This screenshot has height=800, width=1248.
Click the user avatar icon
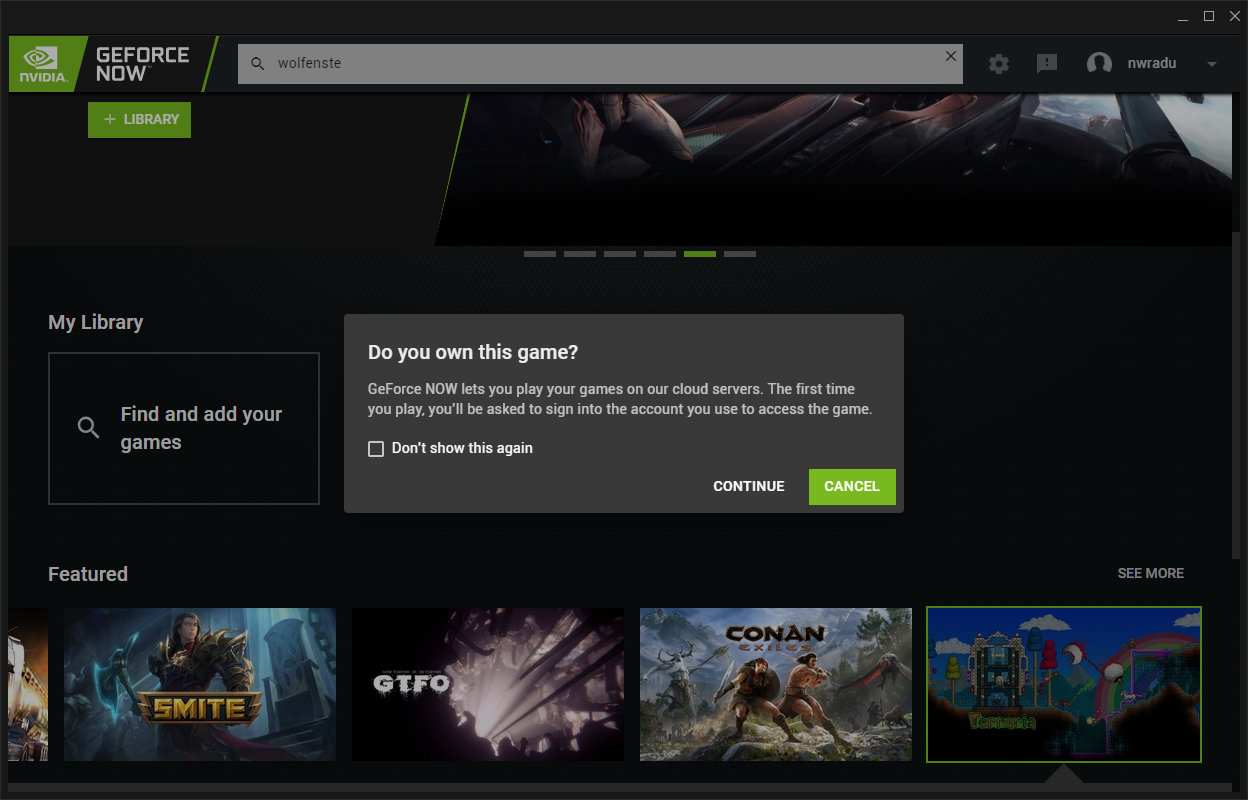1099,64
